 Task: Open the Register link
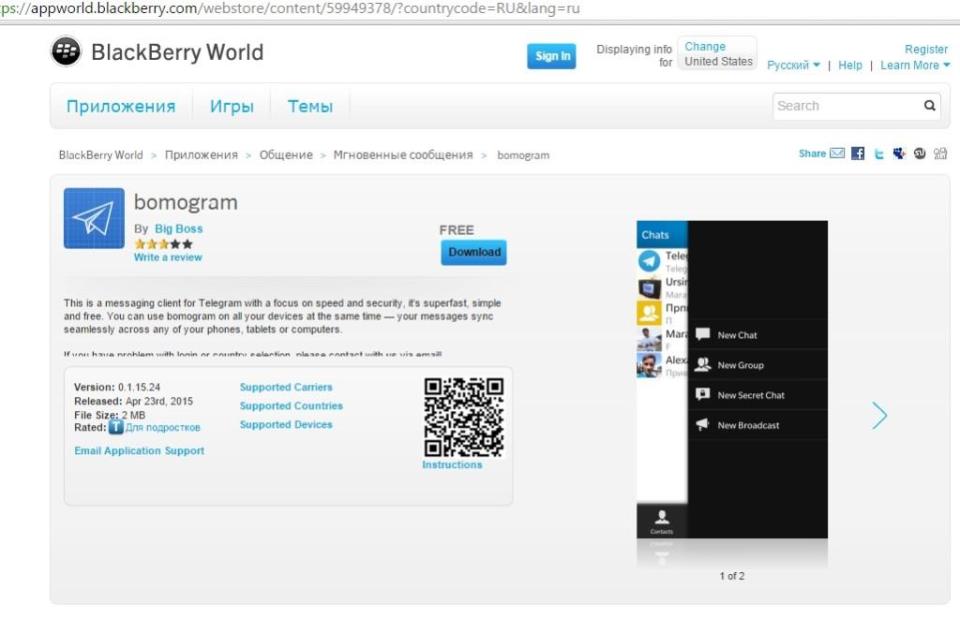tap(926, 49)
